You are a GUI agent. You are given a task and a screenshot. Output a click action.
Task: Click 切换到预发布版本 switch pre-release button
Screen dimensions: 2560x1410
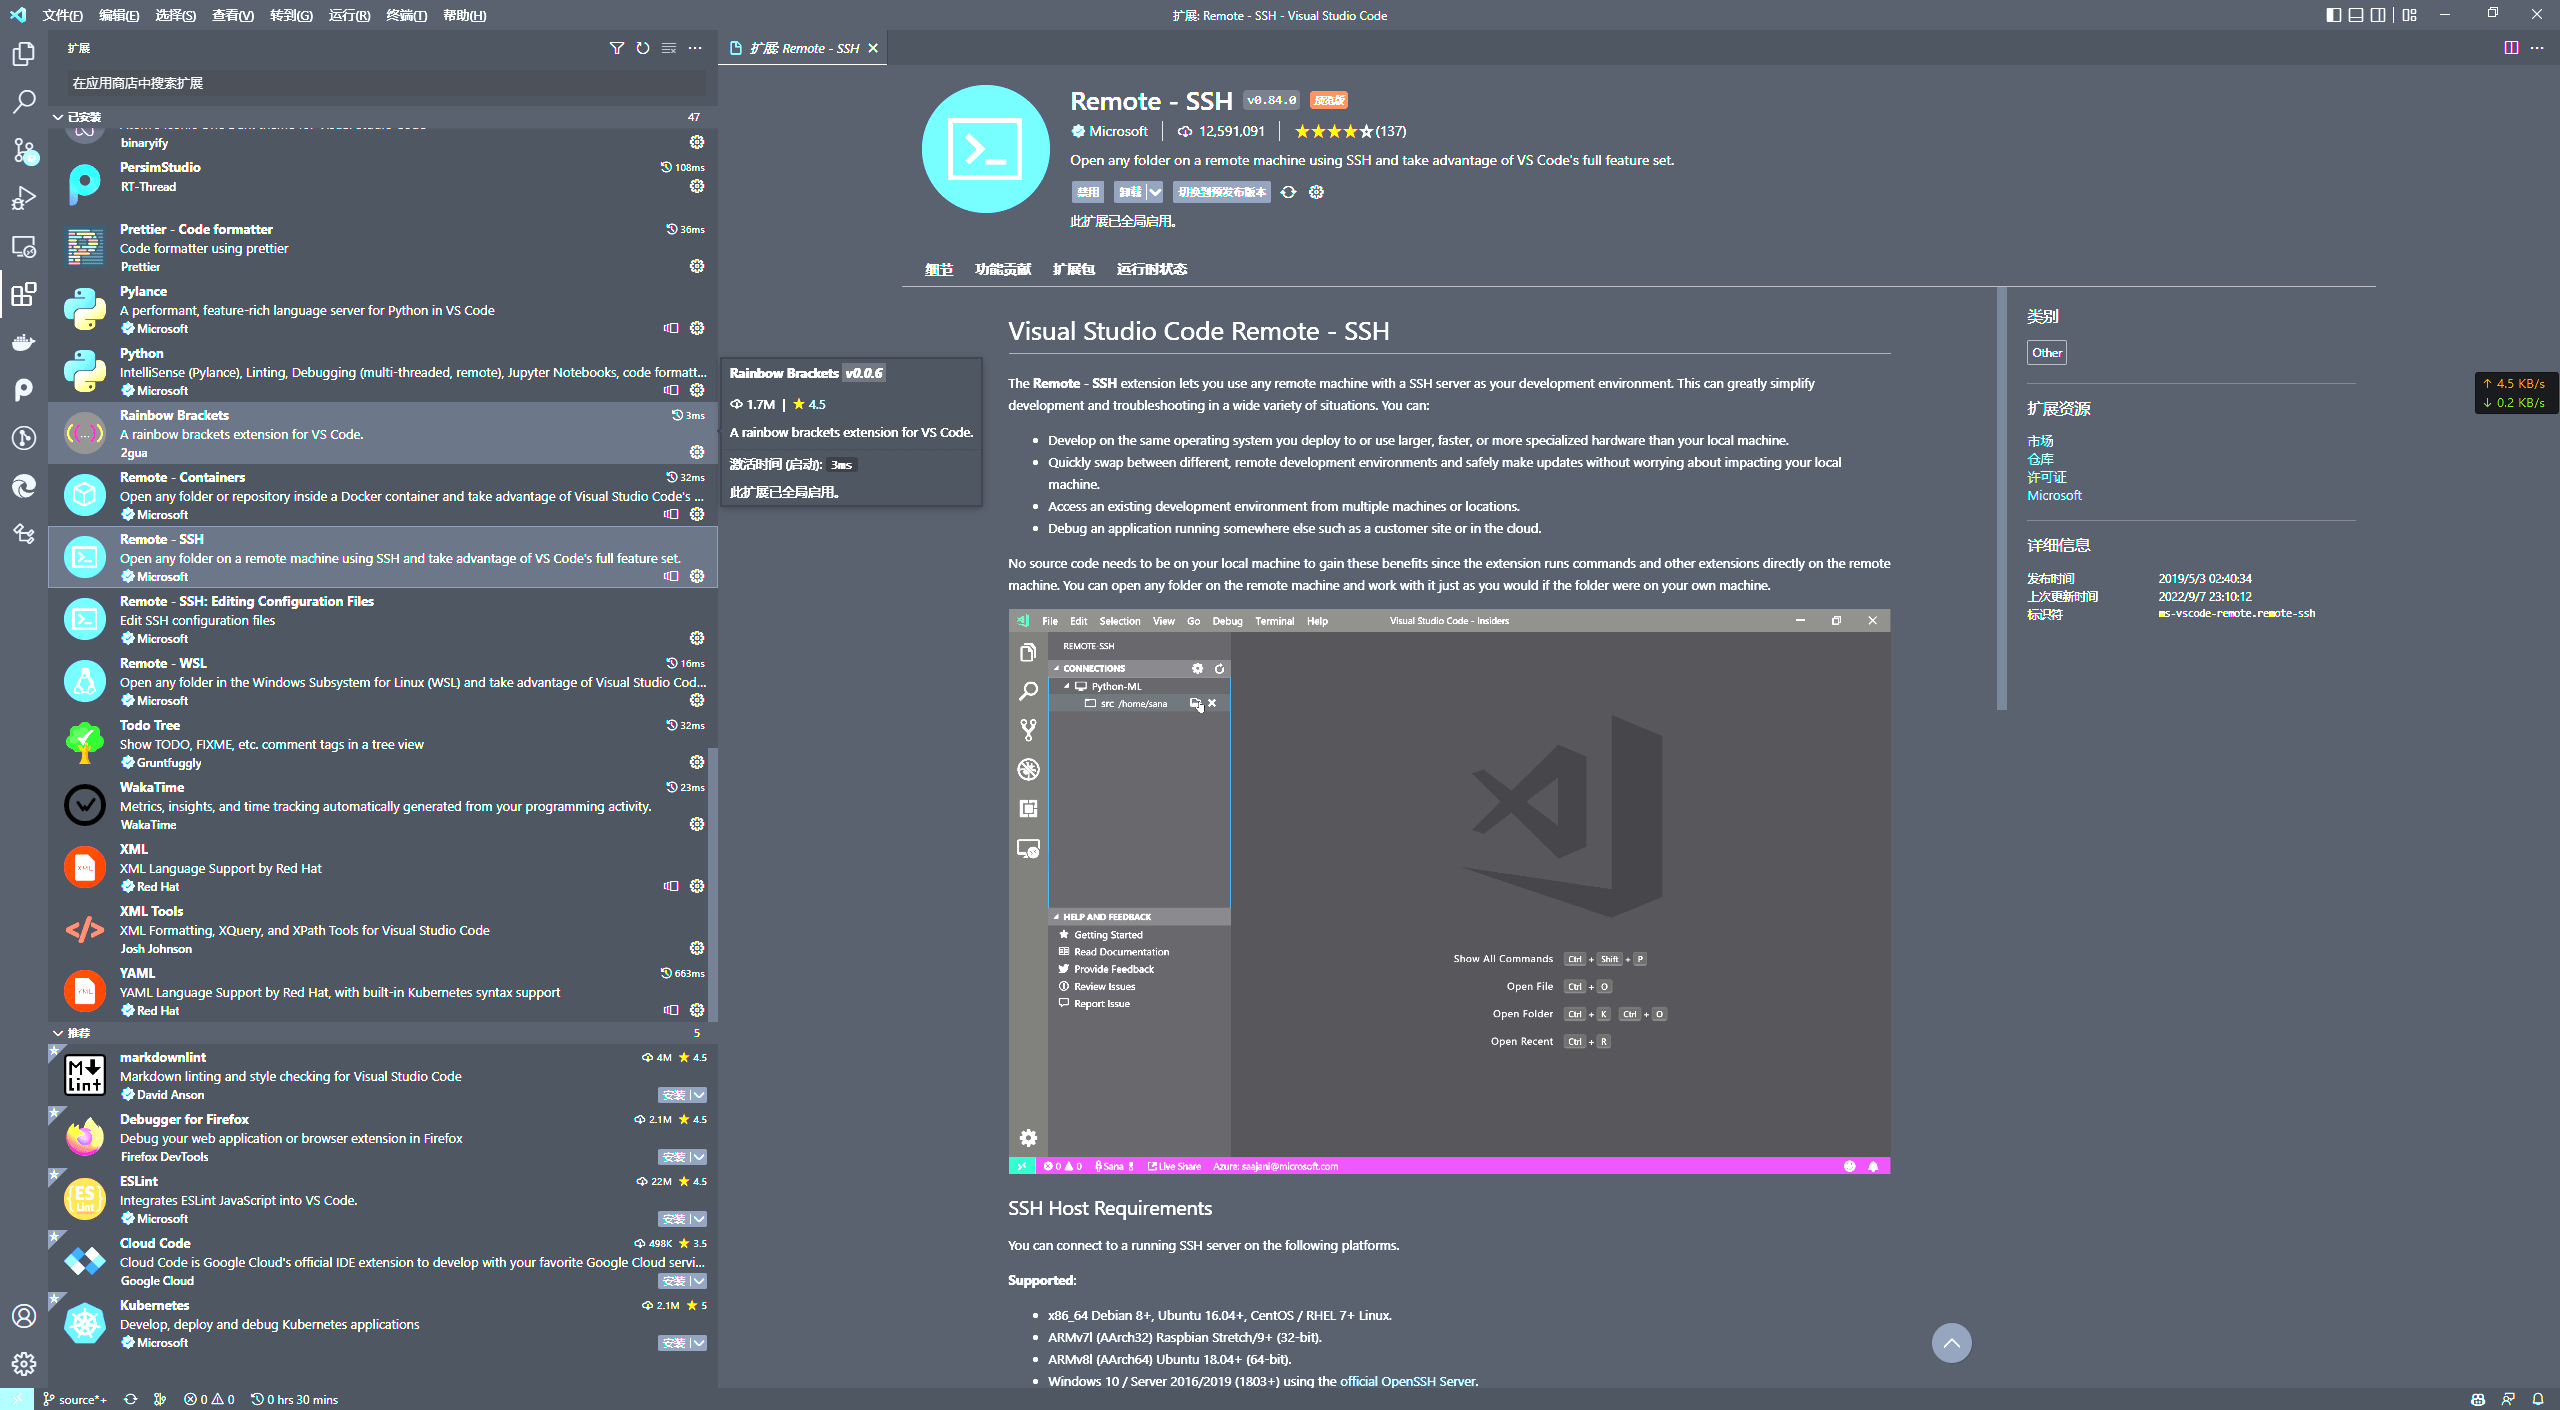tap(1222, 192)
